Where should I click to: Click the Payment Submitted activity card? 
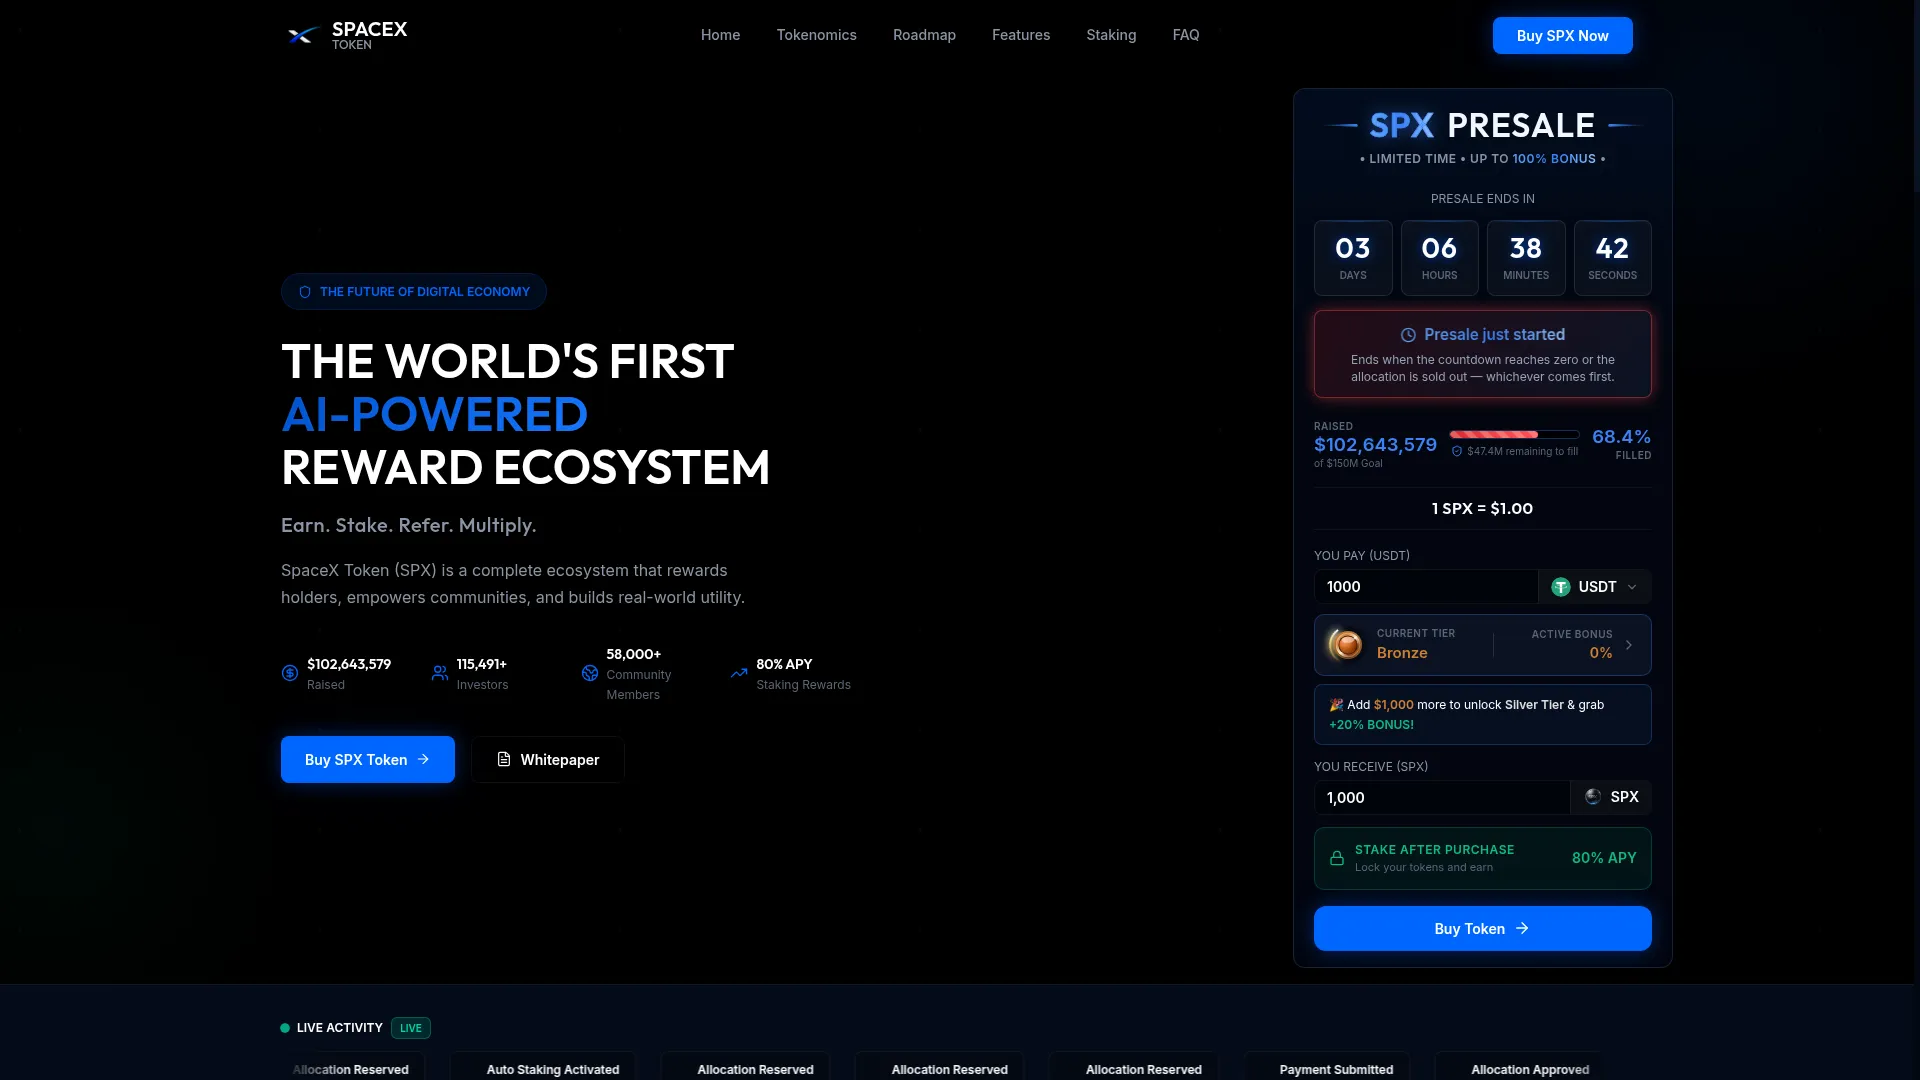(1327, 1068)
